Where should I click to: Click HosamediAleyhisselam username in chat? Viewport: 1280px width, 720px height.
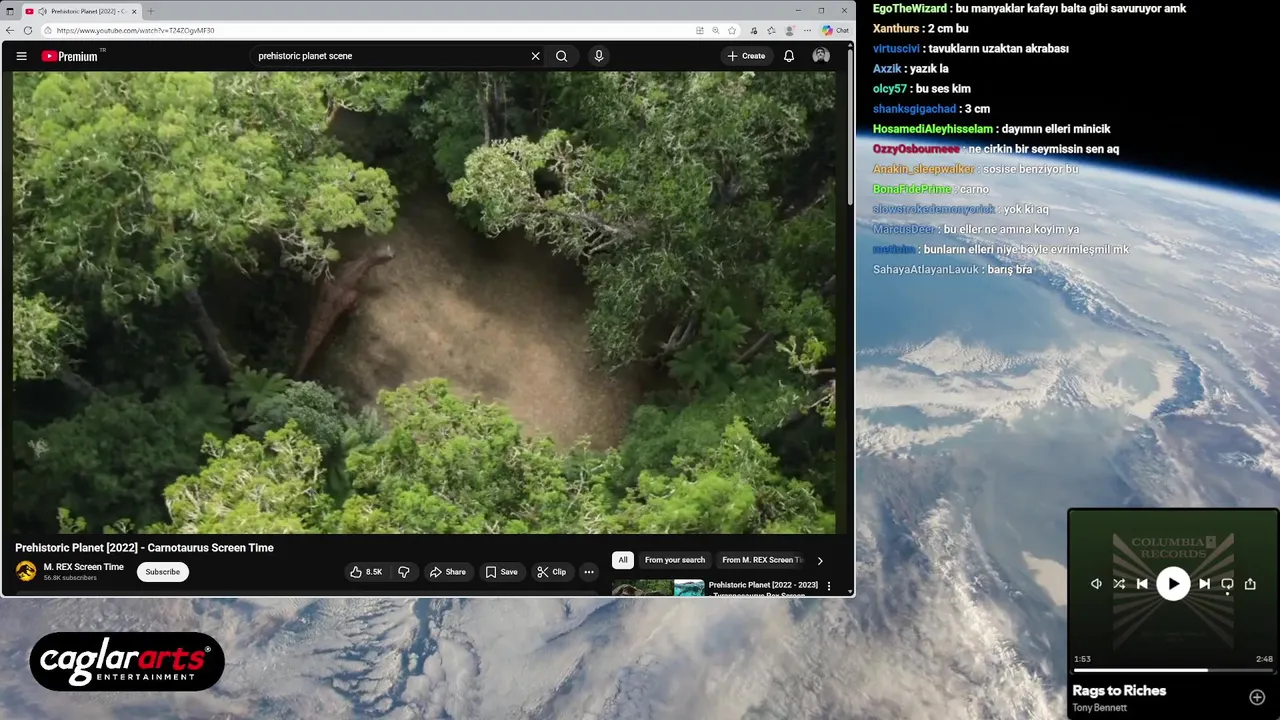(x=933, y=129)
